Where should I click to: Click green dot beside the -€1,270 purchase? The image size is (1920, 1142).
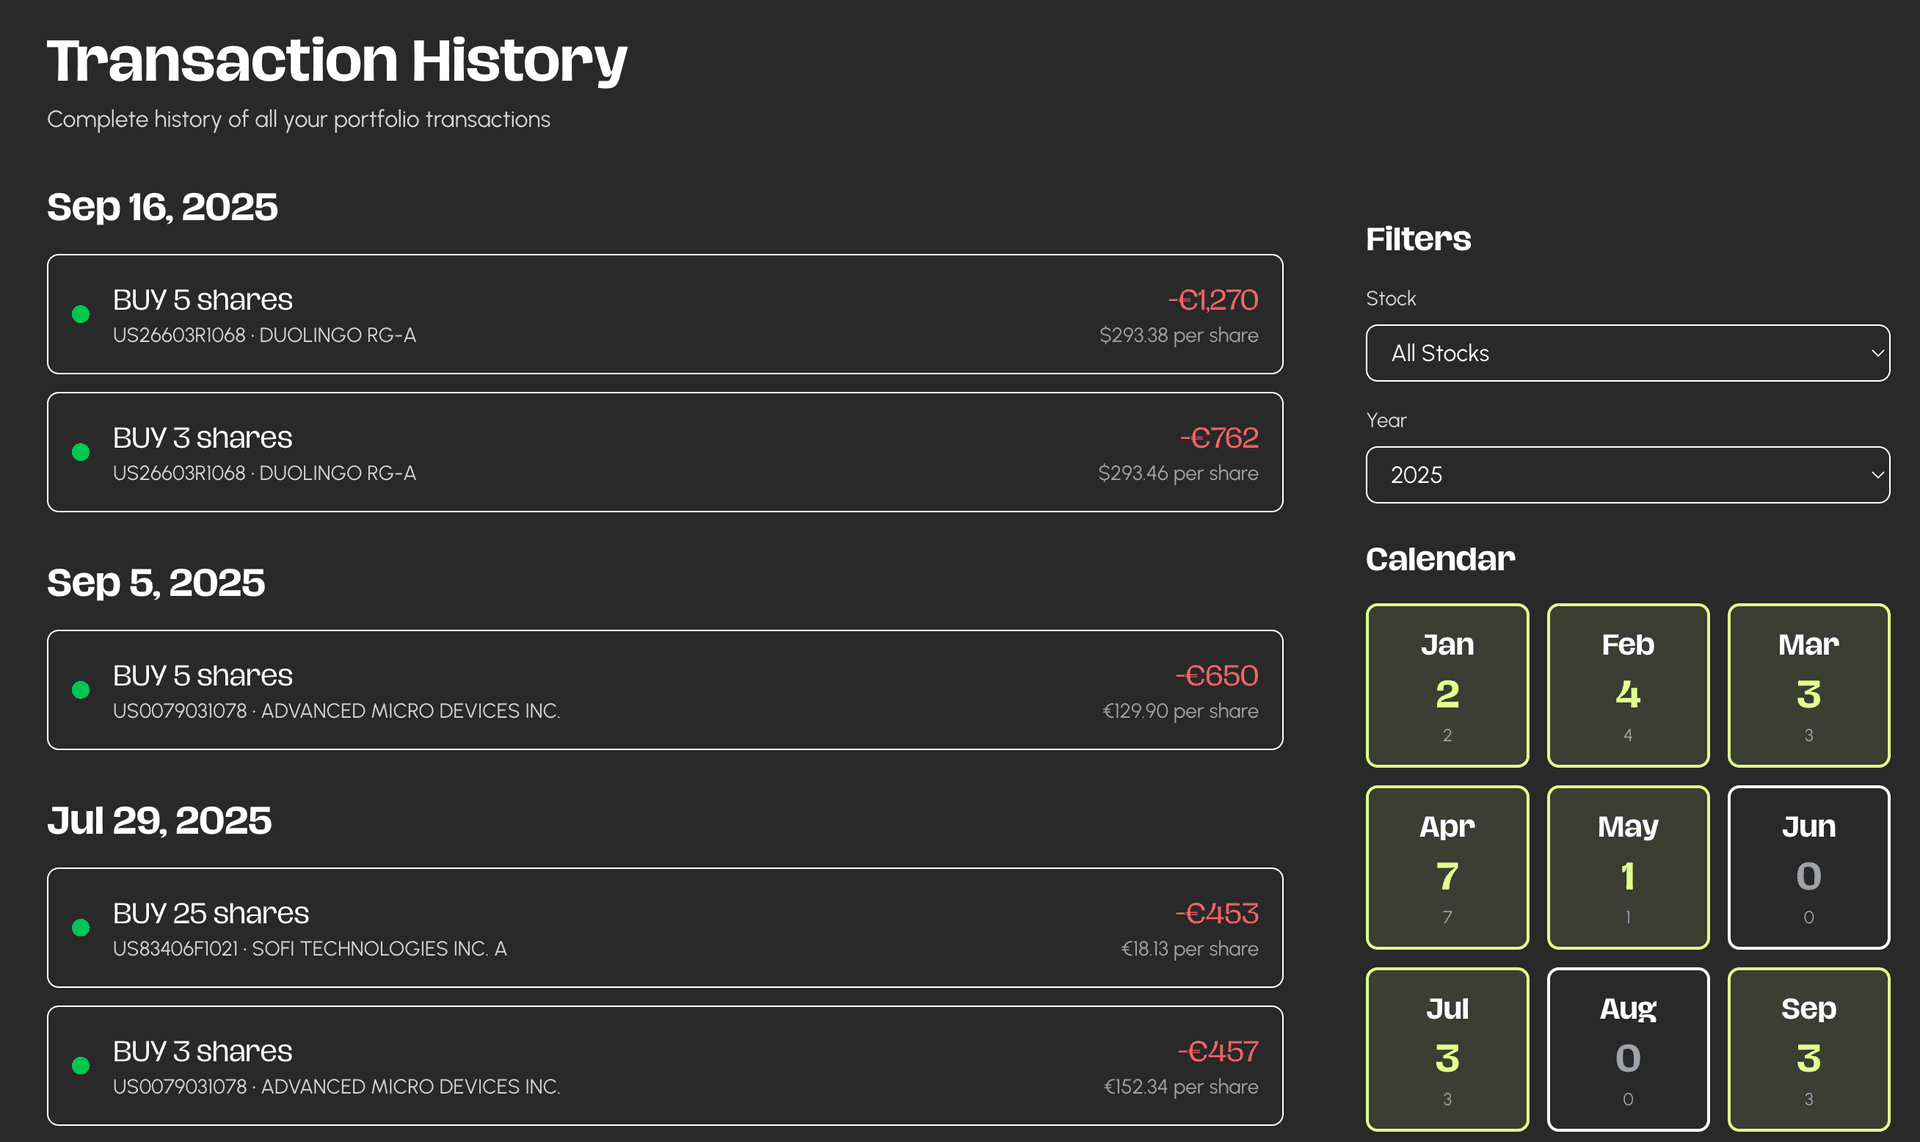click(x=81, y=314)
